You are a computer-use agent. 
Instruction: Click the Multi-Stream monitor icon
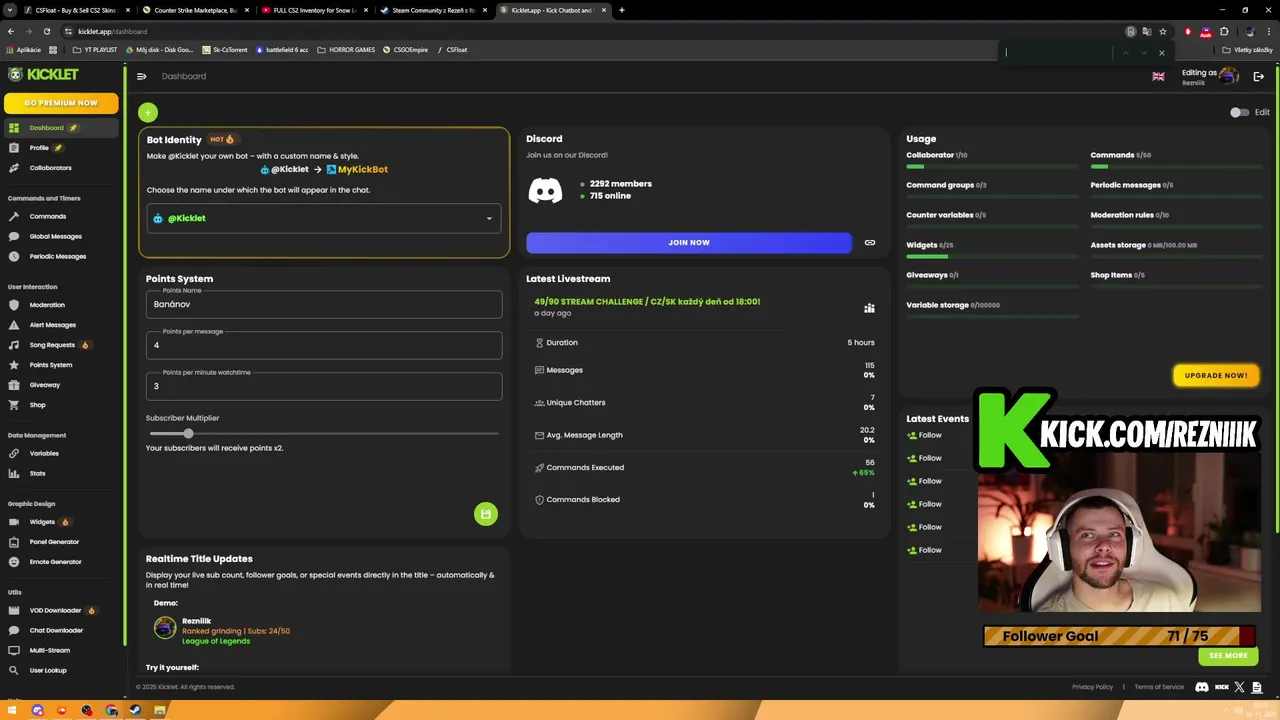click(14, 650)
